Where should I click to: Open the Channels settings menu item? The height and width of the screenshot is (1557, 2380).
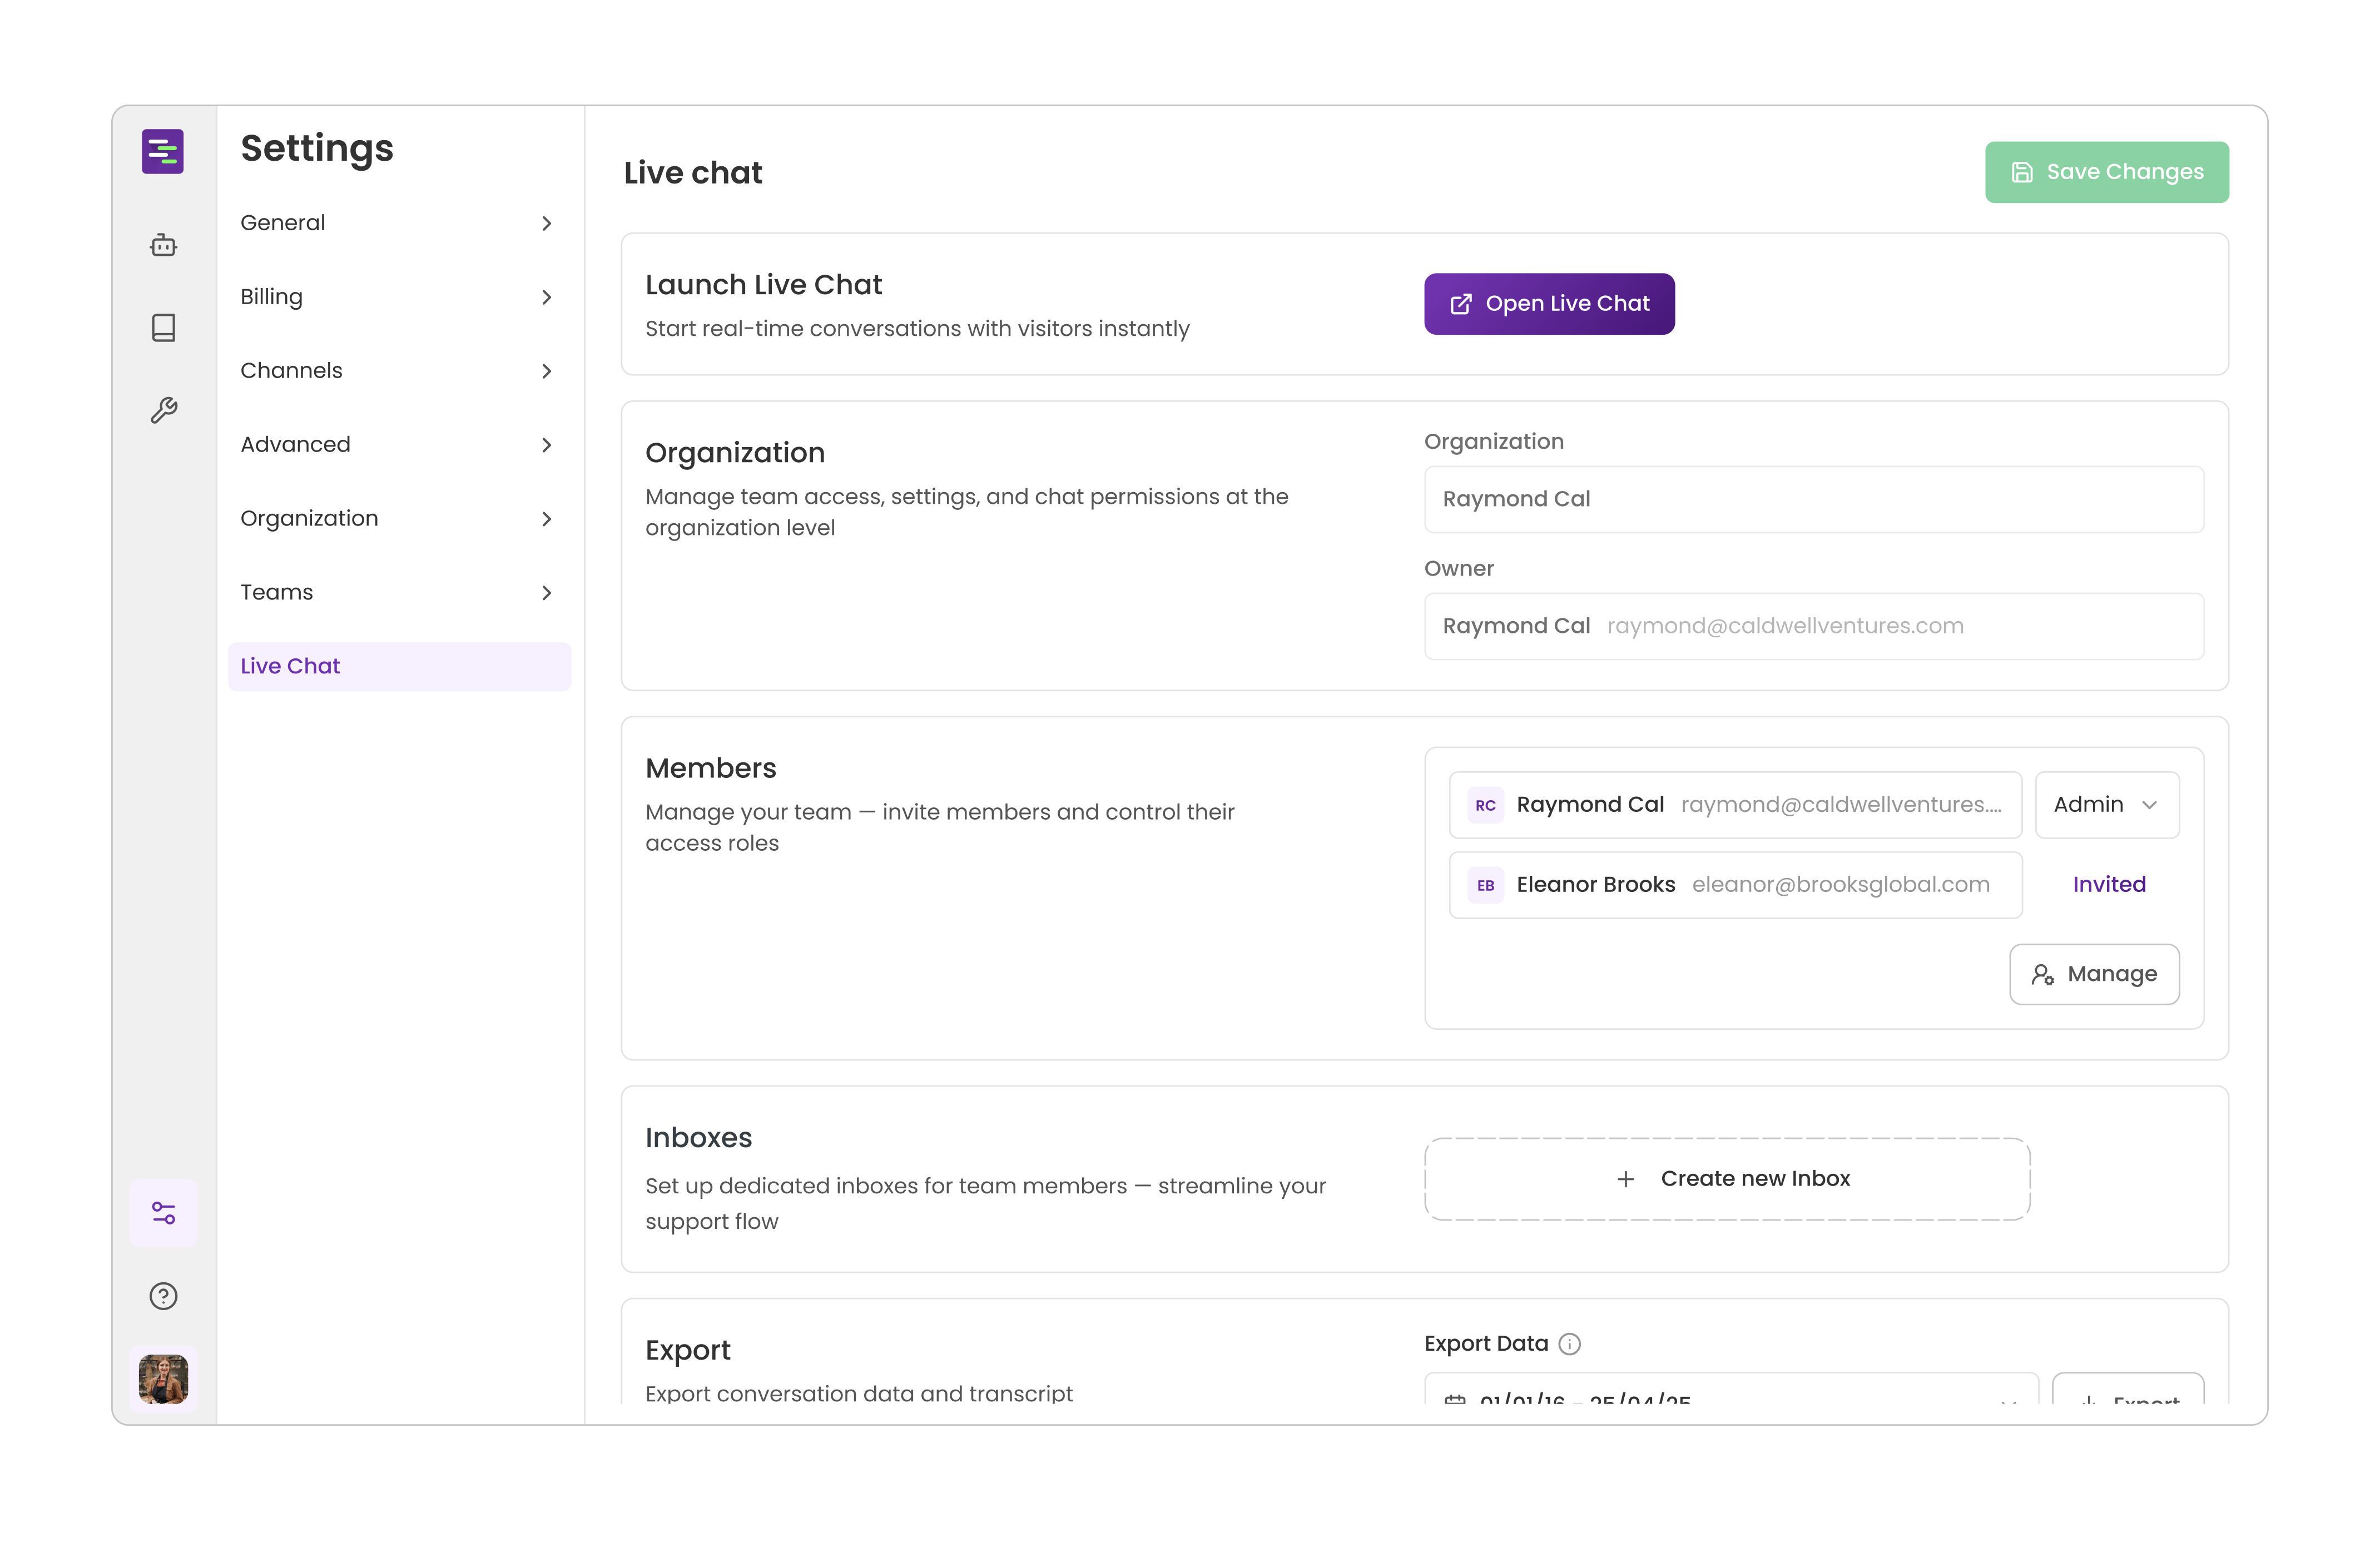click(x=398, y=371)
